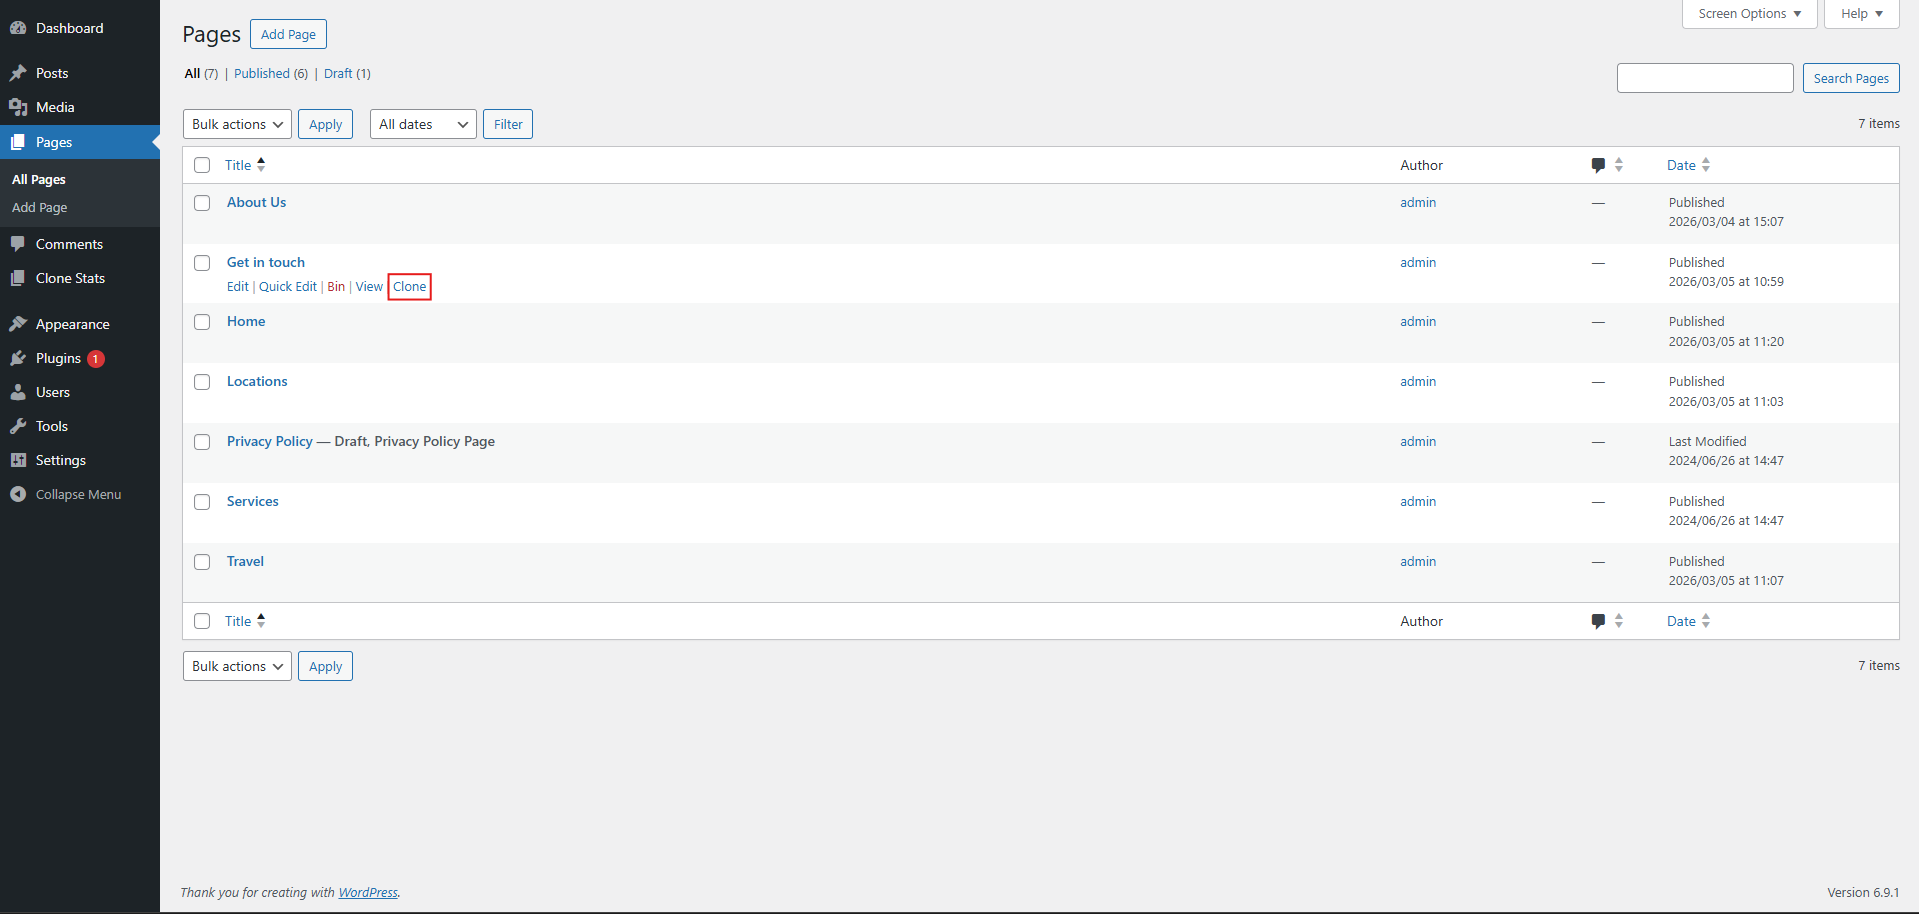Click the Collapse Menu arrow icon
Viewport: 1919px width, 914px height.
[18, 494]
